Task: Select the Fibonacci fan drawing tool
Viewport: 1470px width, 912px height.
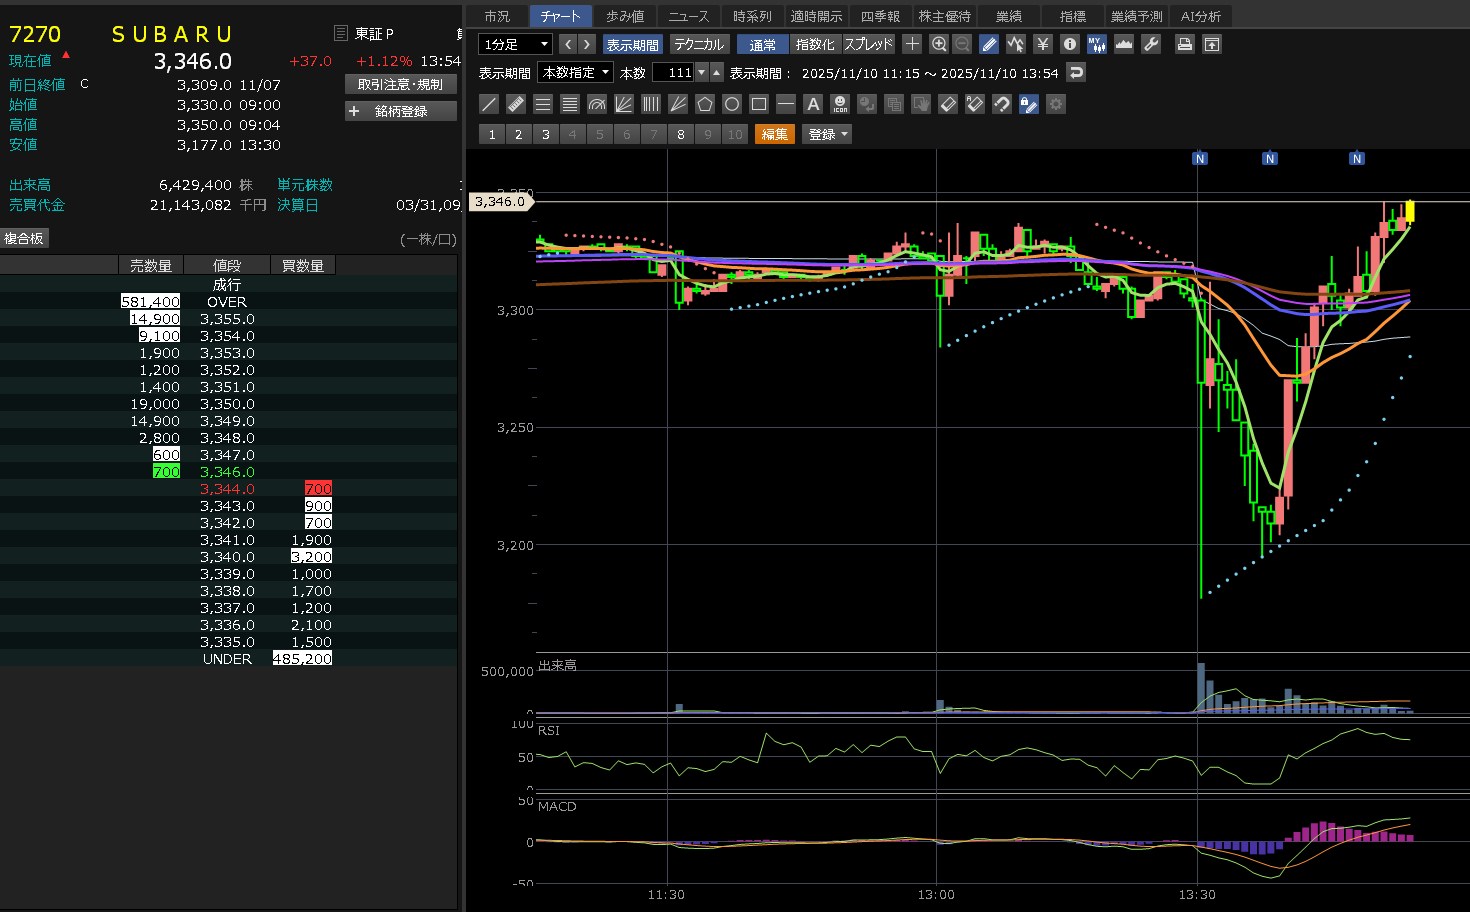Action: 624,104
